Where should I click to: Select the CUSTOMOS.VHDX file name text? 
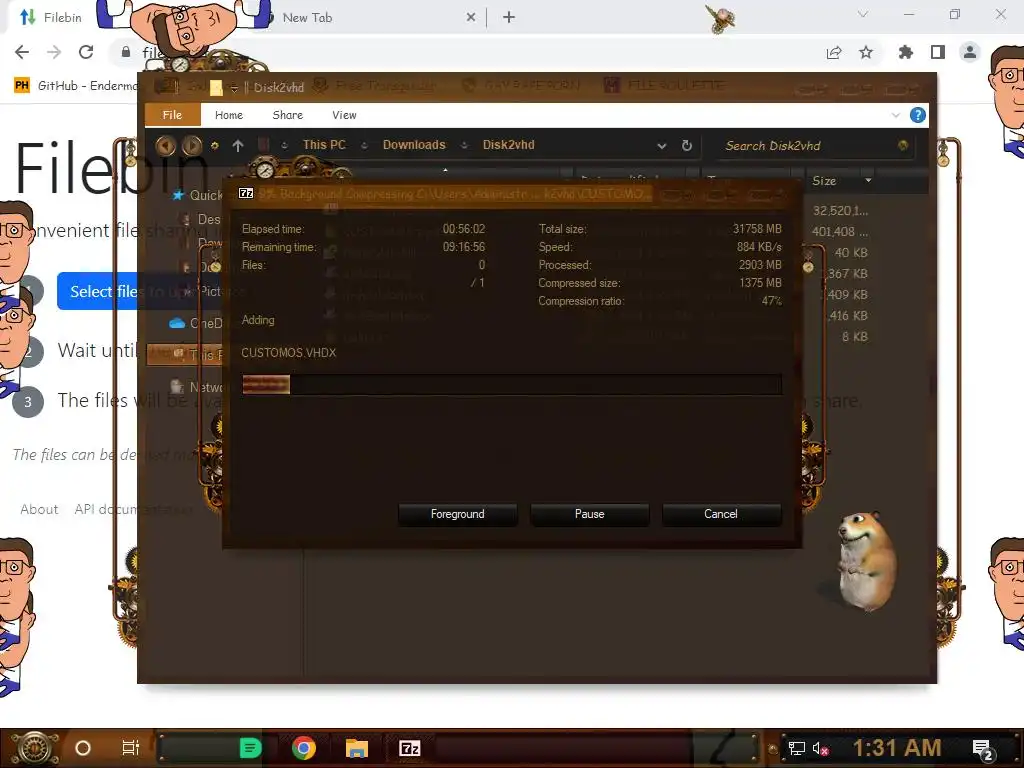289,353
